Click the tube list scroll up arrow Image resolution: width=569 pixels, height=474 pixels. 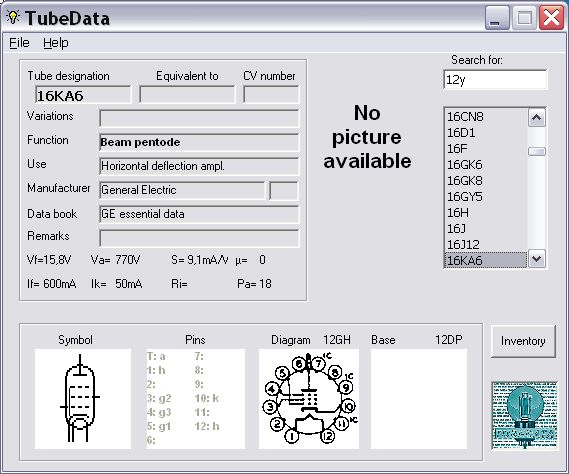tap(536, 118)
